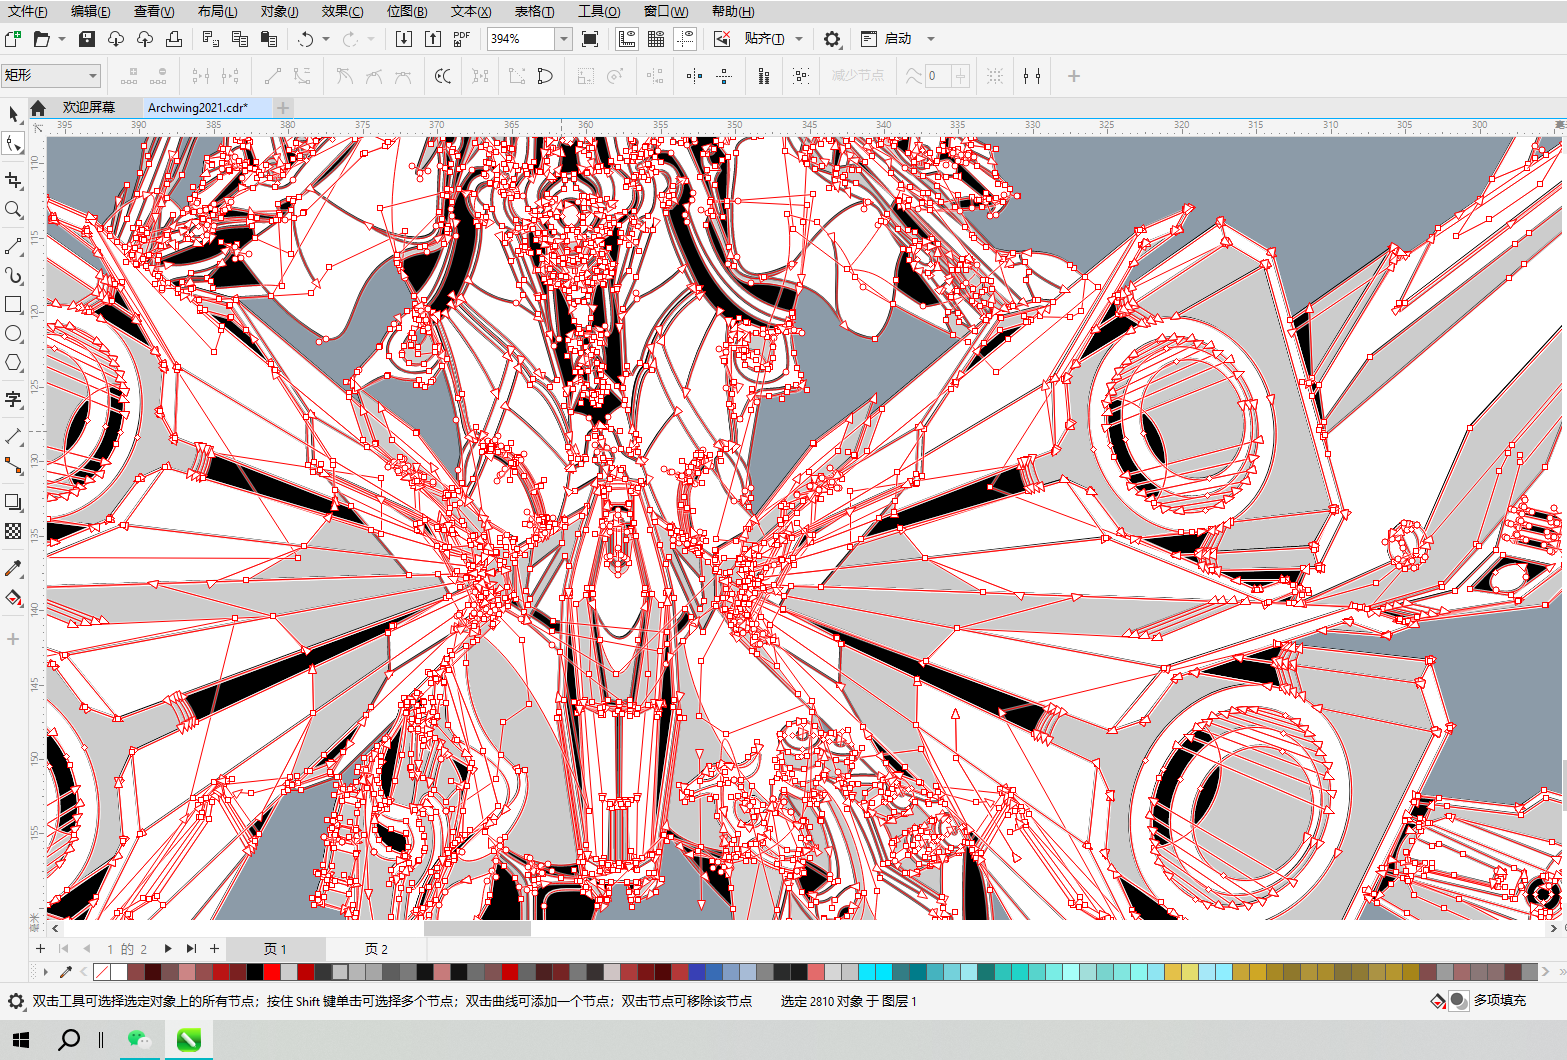Reverse curve direction in the property bar
The height and width of the screenshot is (1060, 1567).
443,76
